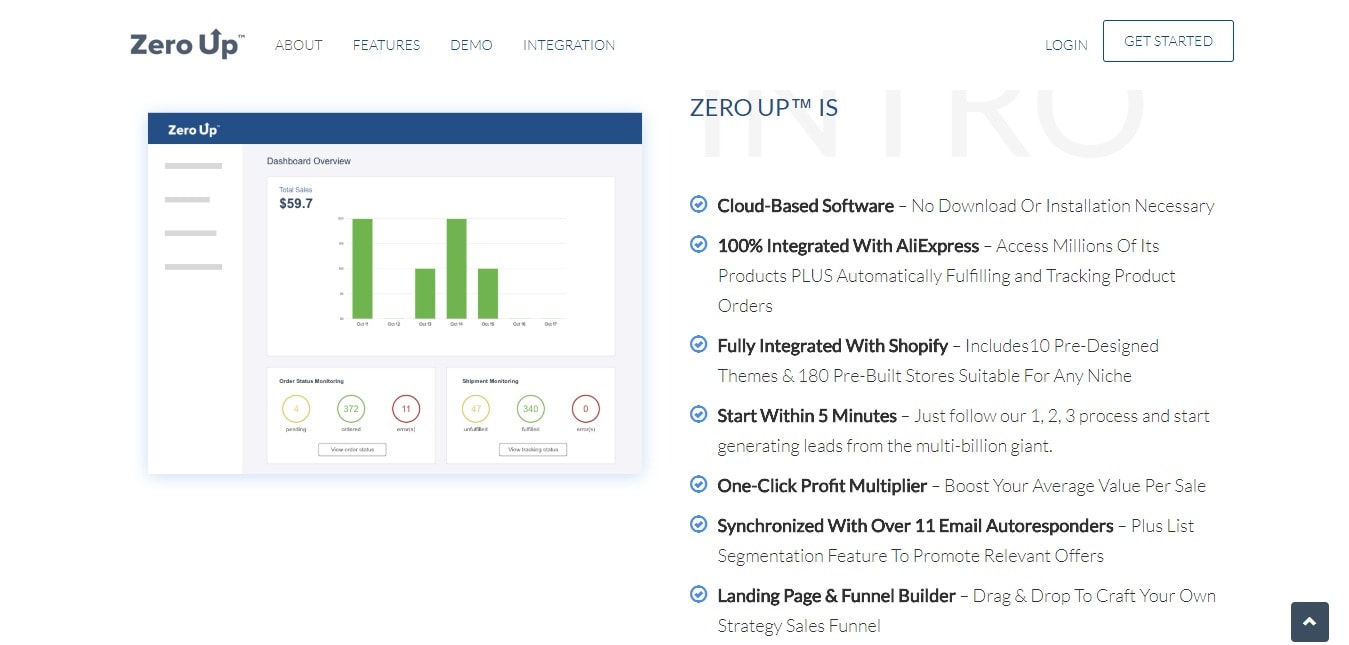Viewport: 1349px width, 645px height.
Task: Click the 100% Integrated With AliExpress text
Action: (x=848, y=246)
